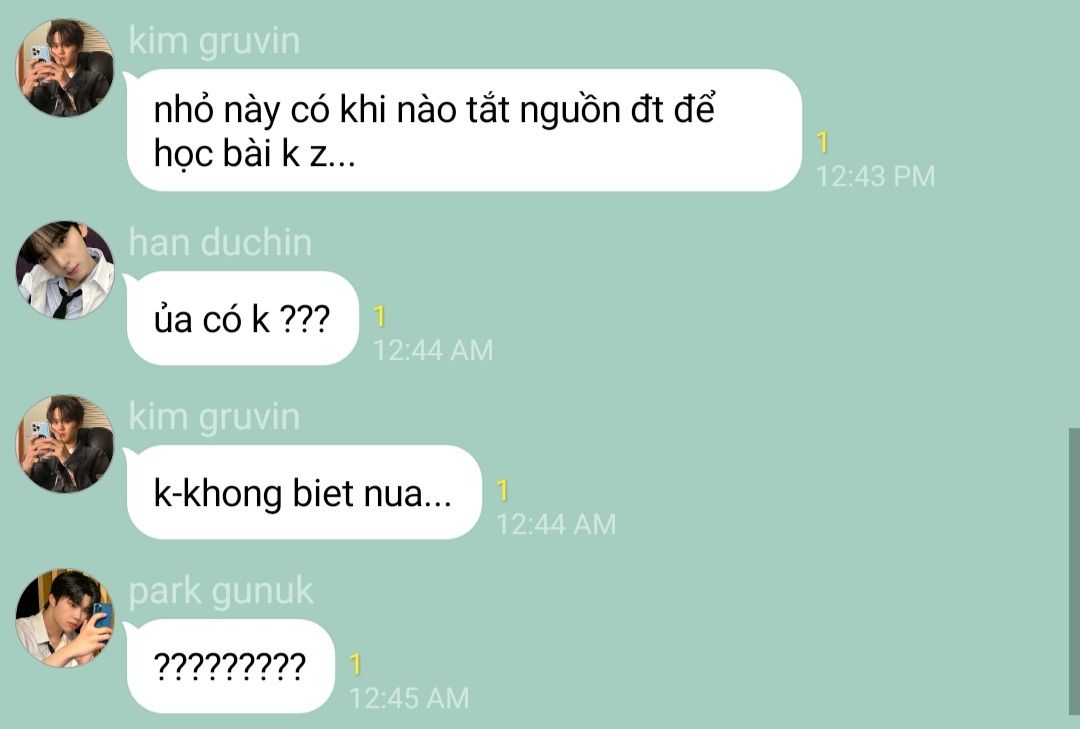This screenshot has height=729, width=1080.
Task: Select the 'ủa có k ???' message bubble
Action: (242, 318)
